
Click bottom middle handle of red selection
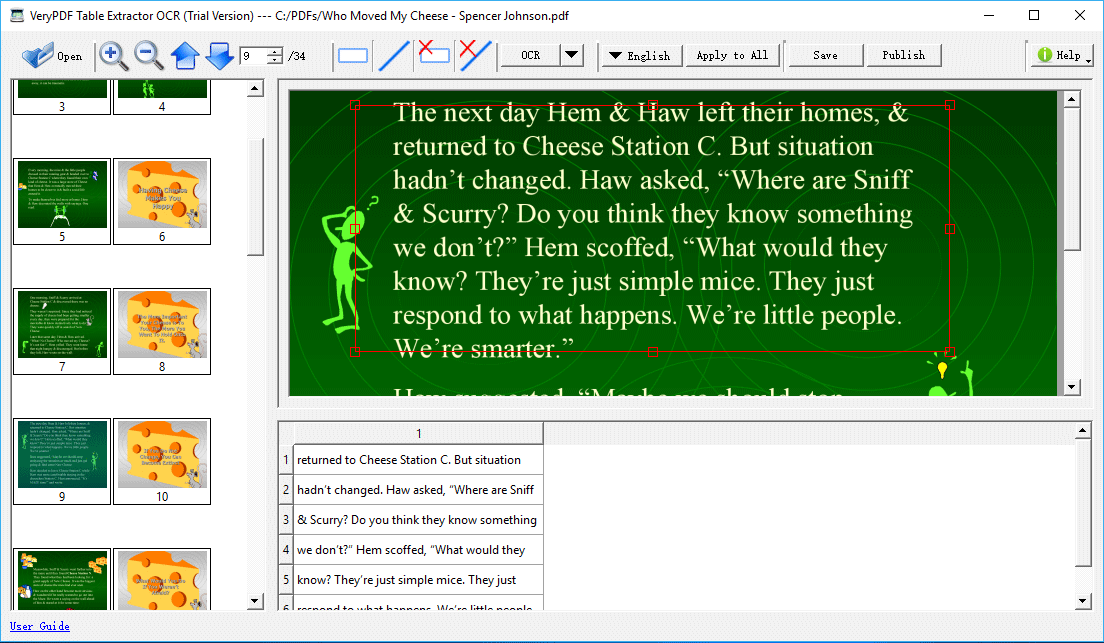tap(653, 351)
